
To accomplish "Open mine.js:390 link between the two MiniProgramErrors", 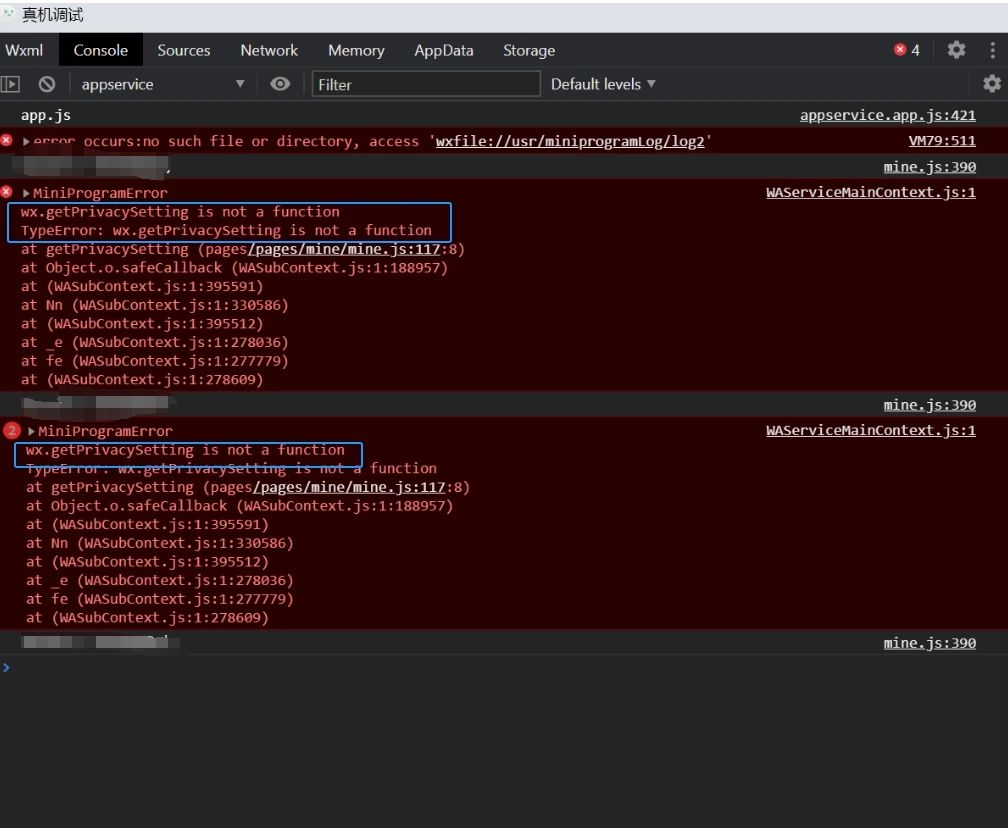I will (x=930, y=405).
